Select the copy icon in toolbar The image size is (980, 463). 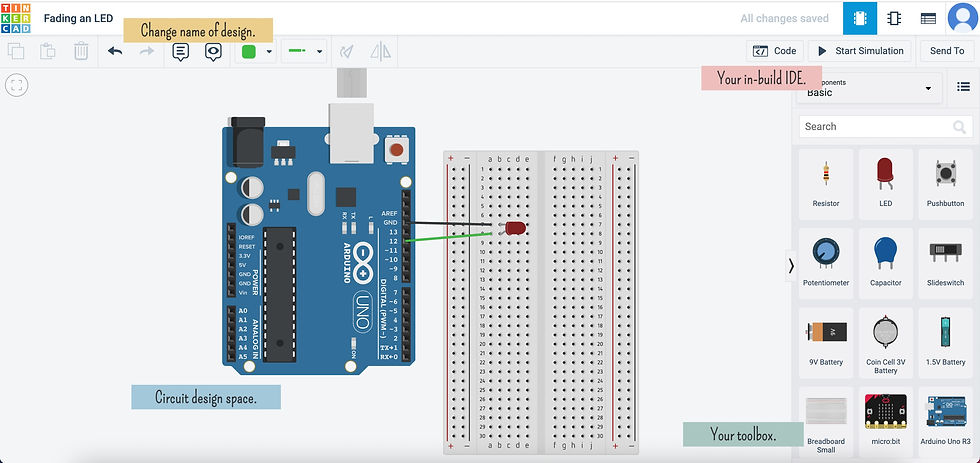tap(16, 51)
